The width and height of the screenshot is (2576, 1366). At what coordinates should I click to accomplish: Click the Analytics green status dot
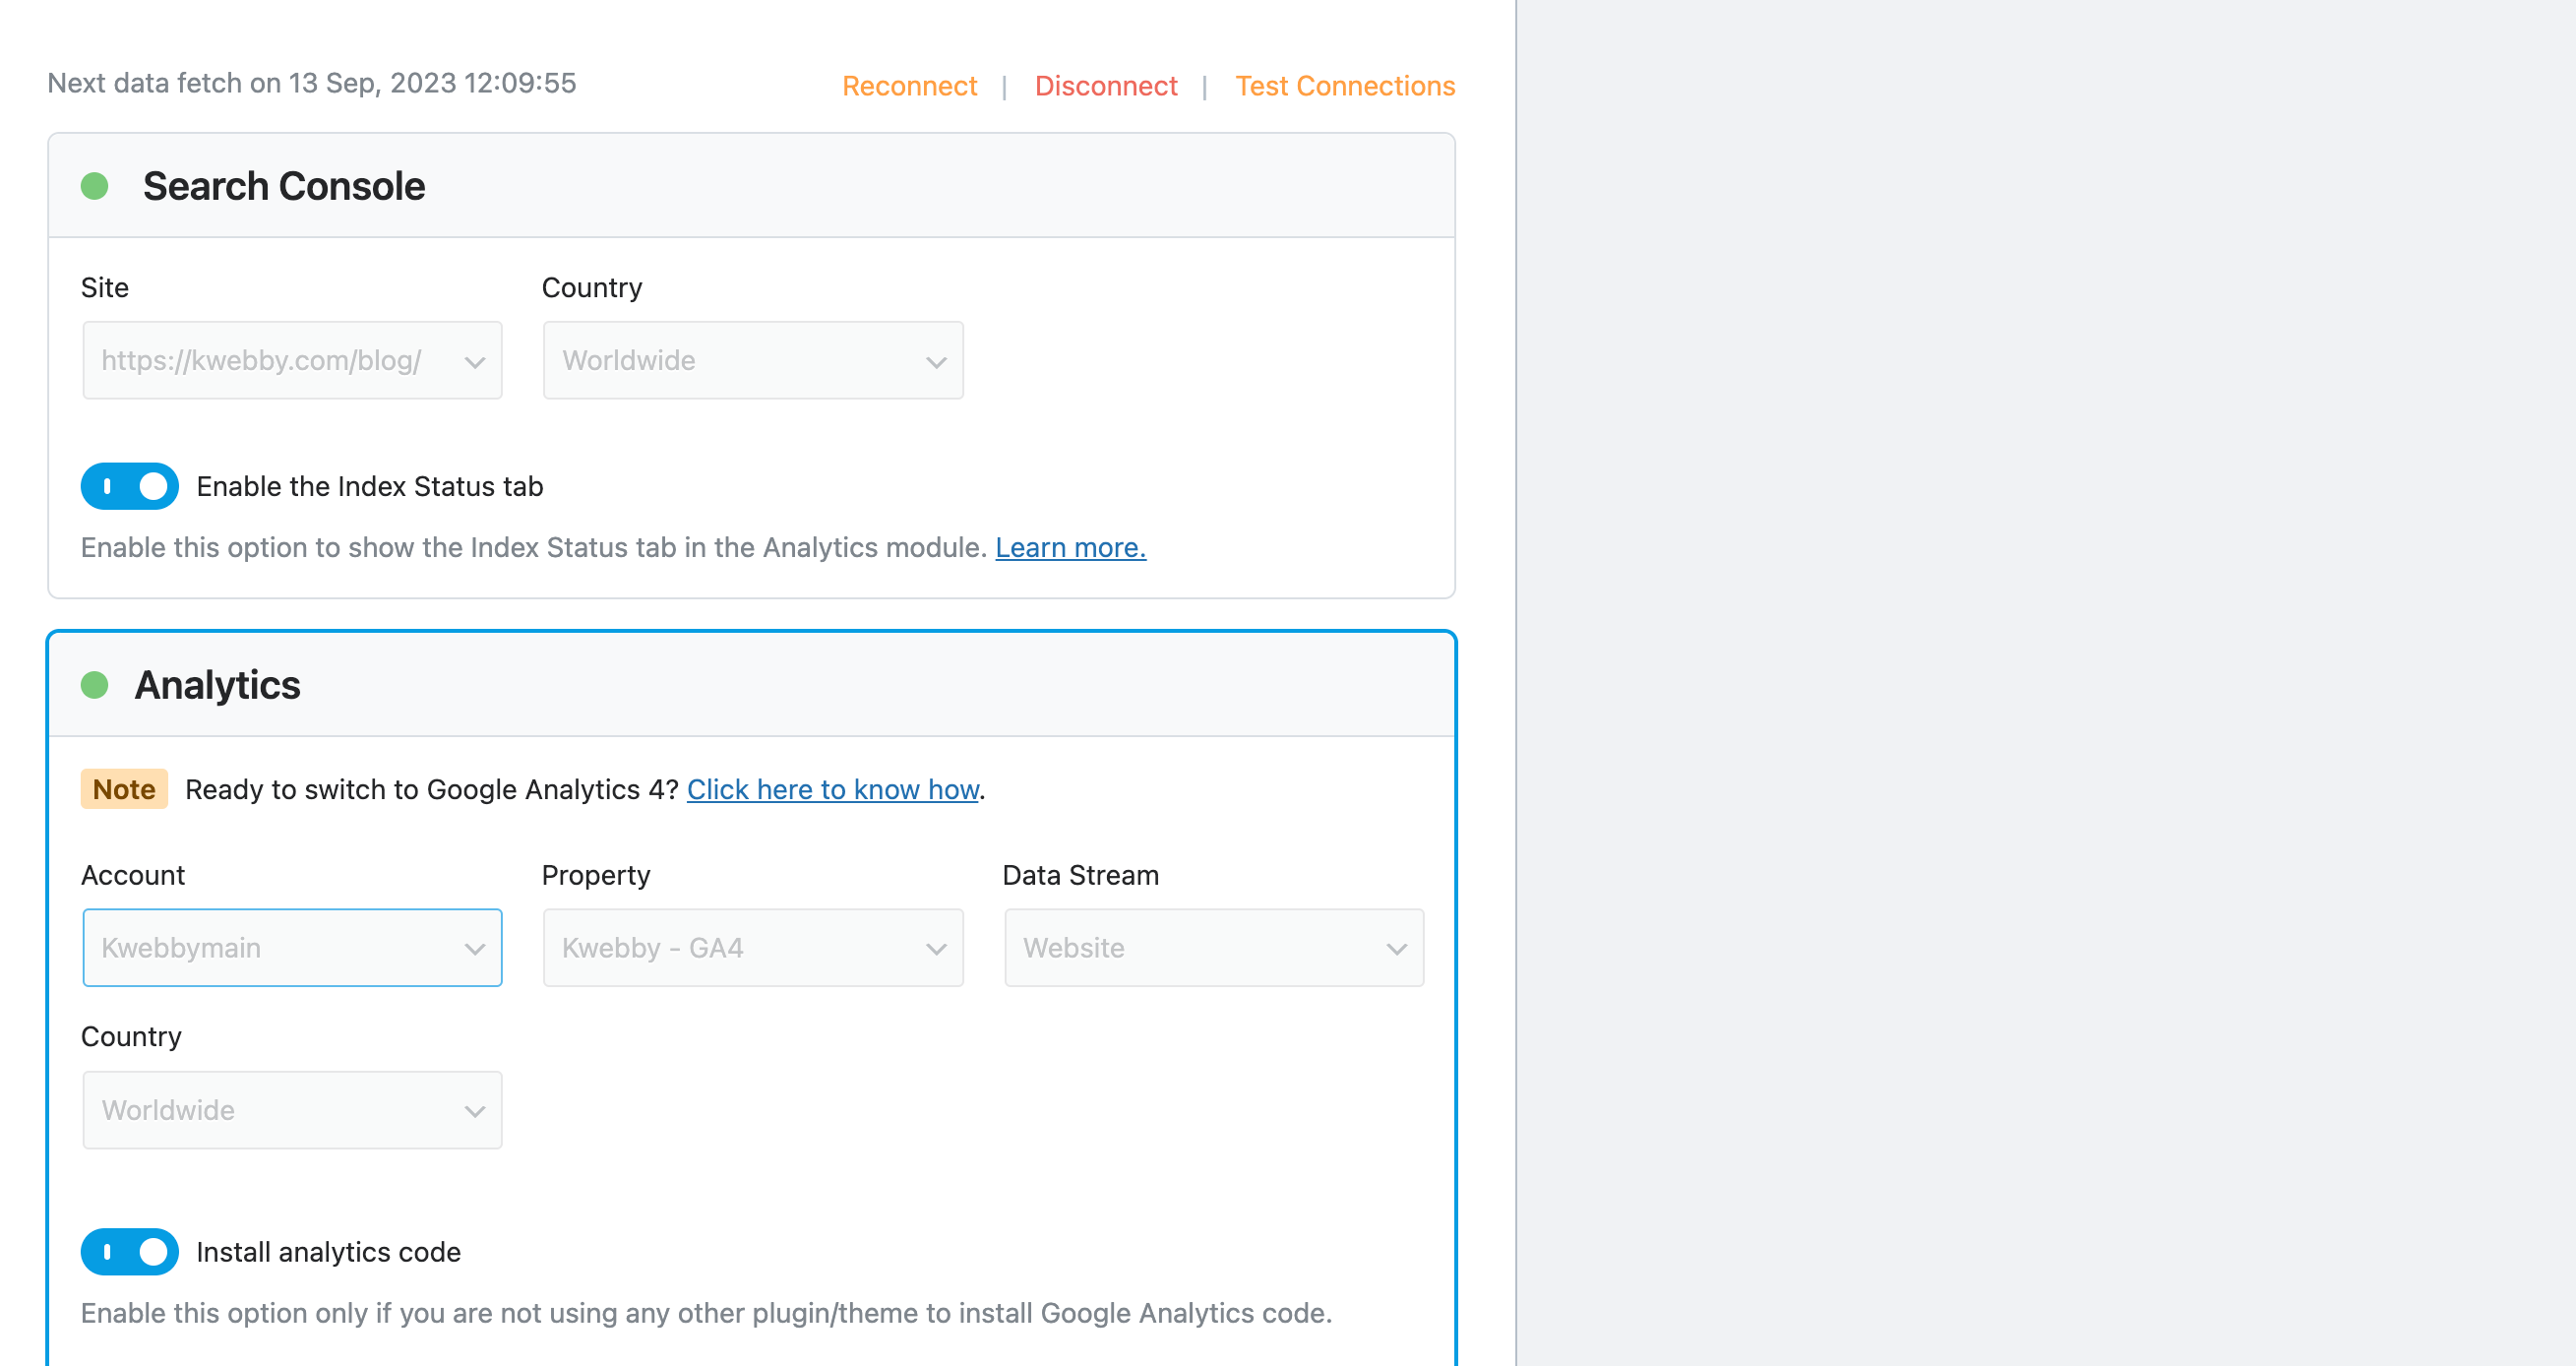(94, 685)
